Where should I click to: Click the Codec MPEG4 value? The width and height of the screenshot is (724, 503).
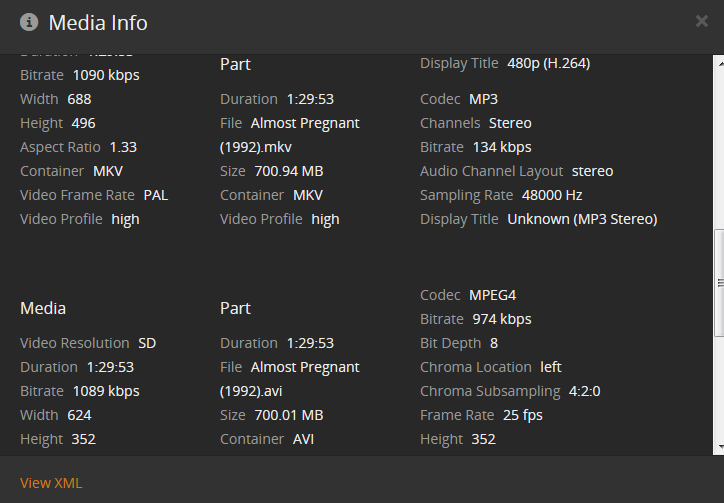(492, 295)
